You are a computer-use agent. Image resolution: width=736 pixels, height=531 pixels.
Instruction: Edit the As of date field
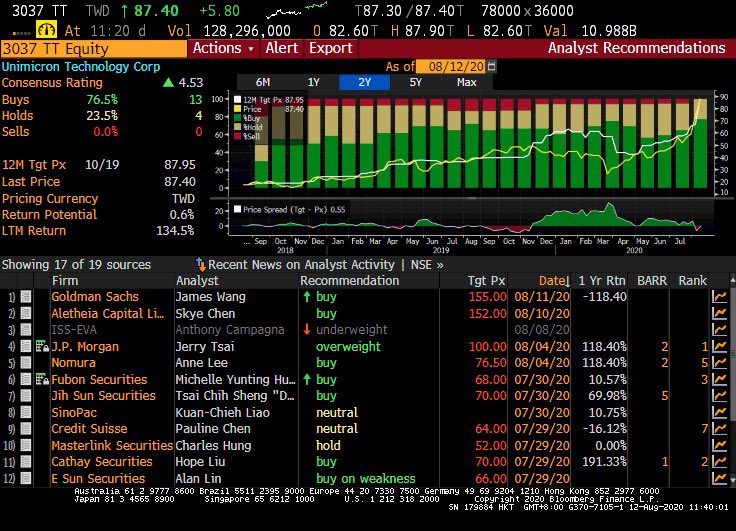click(451, 66)
